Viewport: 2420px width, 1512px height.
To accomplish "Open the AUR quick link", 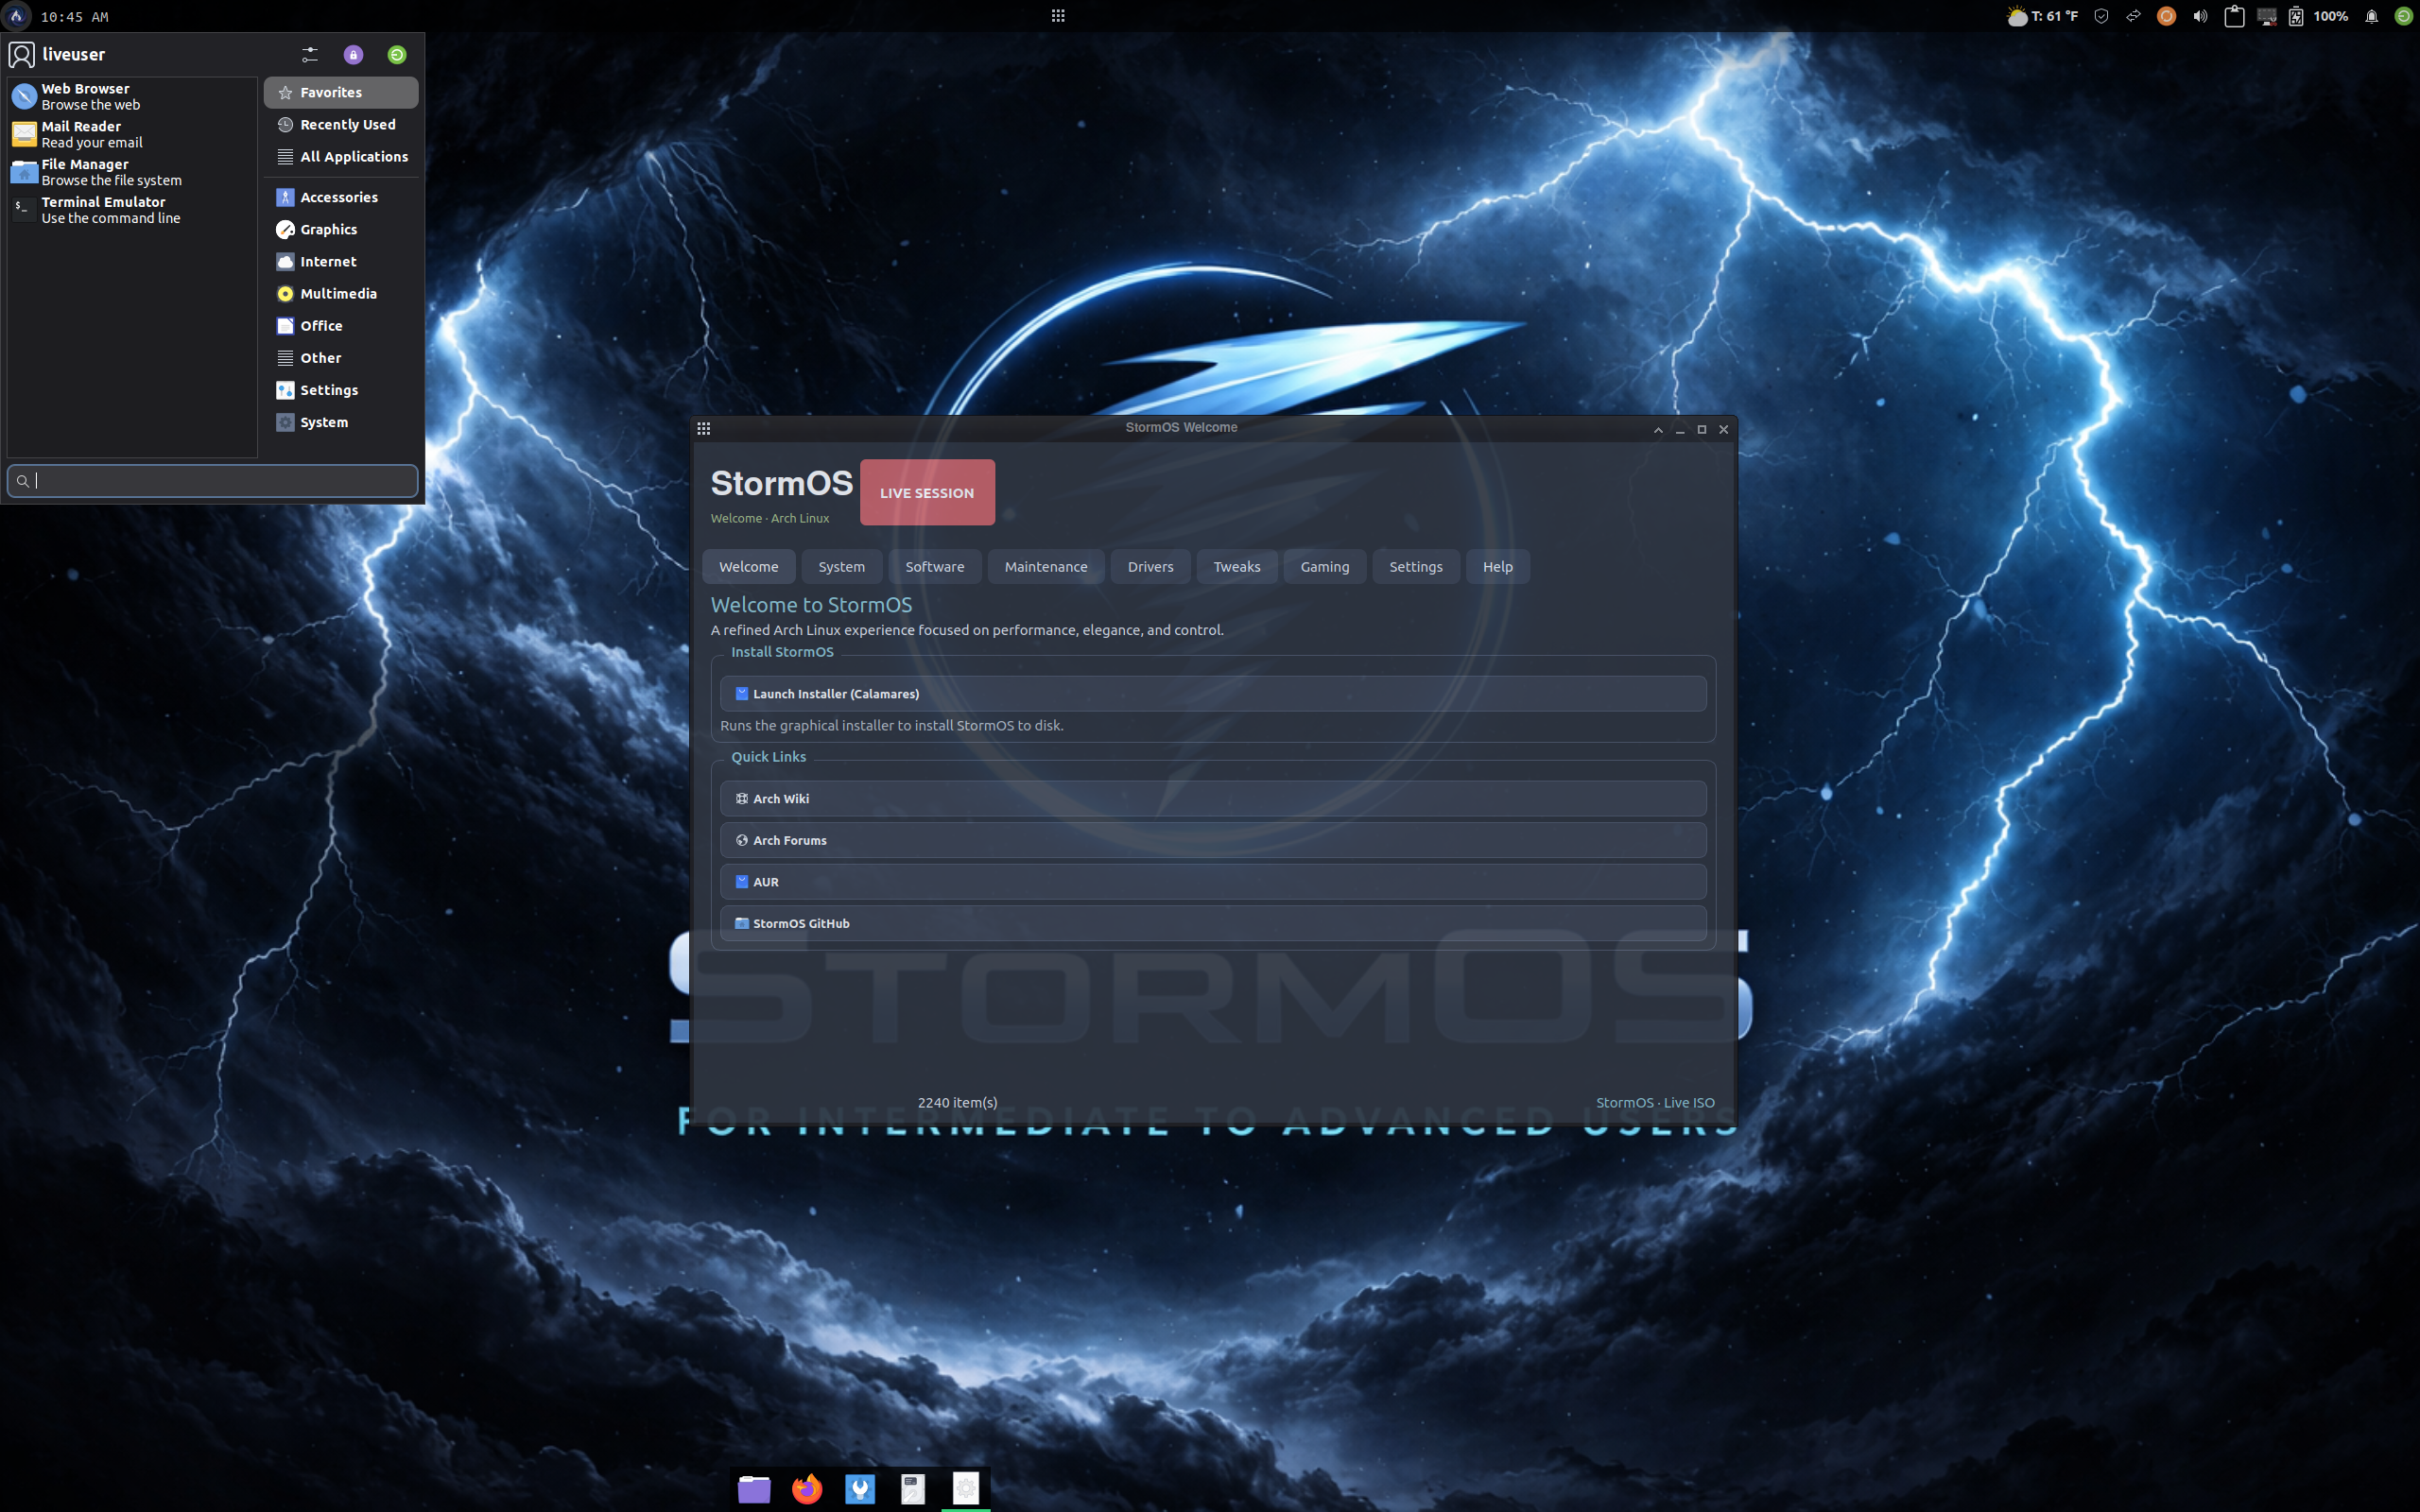I will 1212,881.
